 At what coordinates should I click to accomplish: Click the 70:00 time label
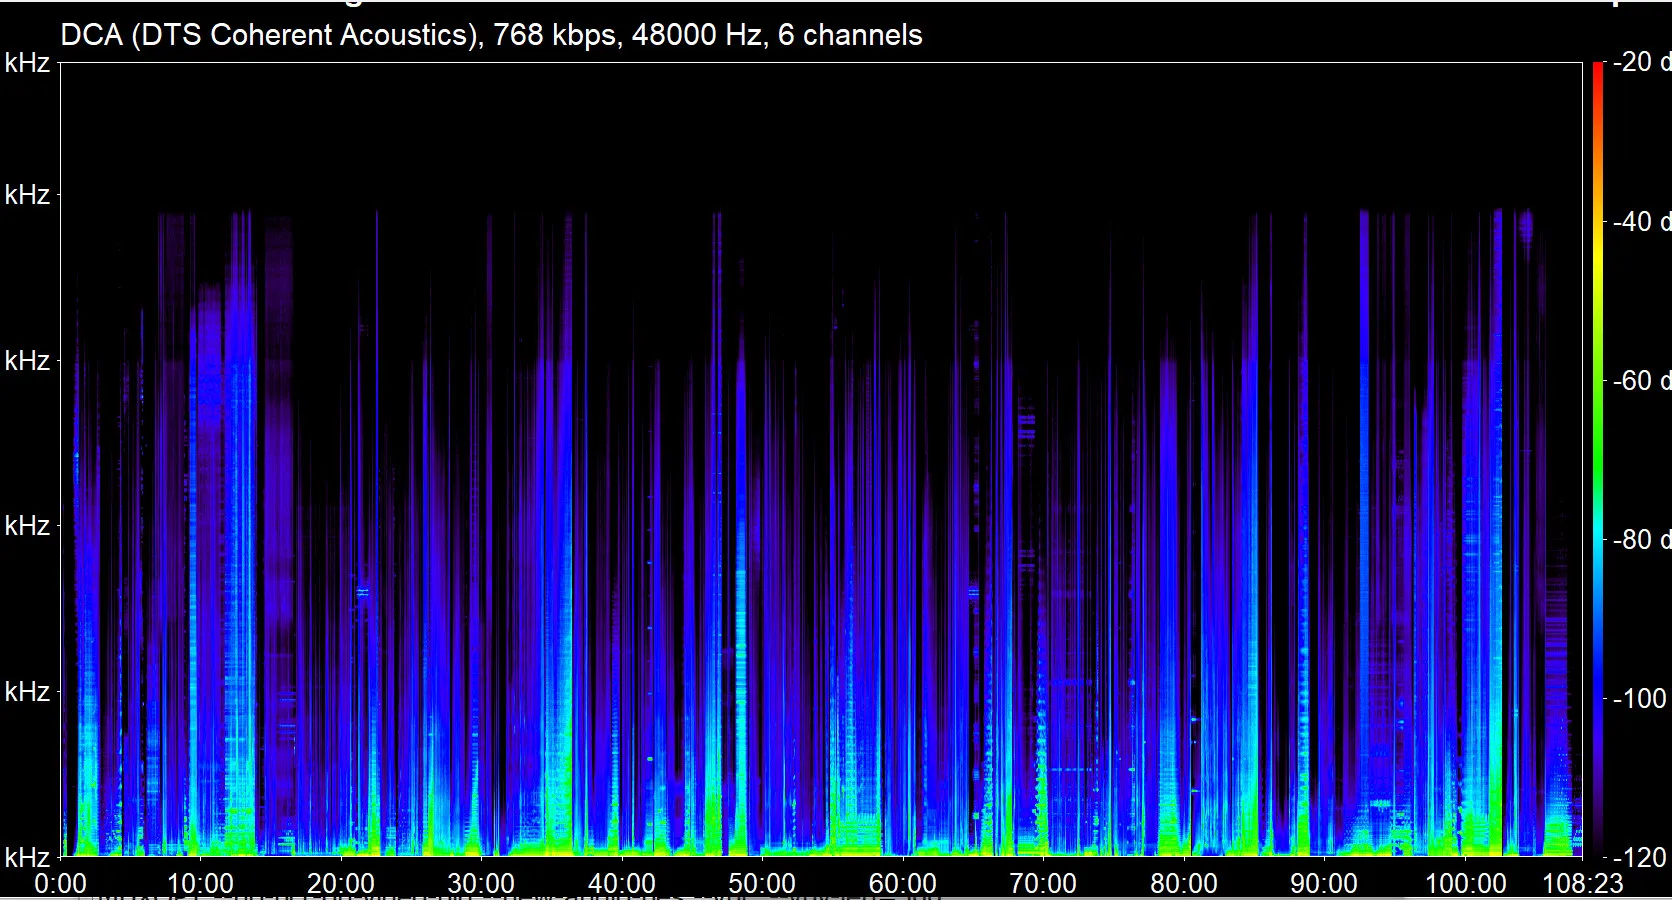click(1043, 883)
